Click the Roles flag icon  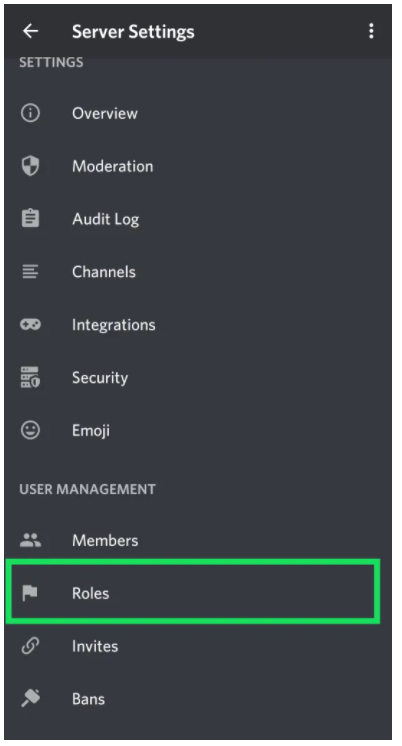pyautogui.click(x=30, y=593)
